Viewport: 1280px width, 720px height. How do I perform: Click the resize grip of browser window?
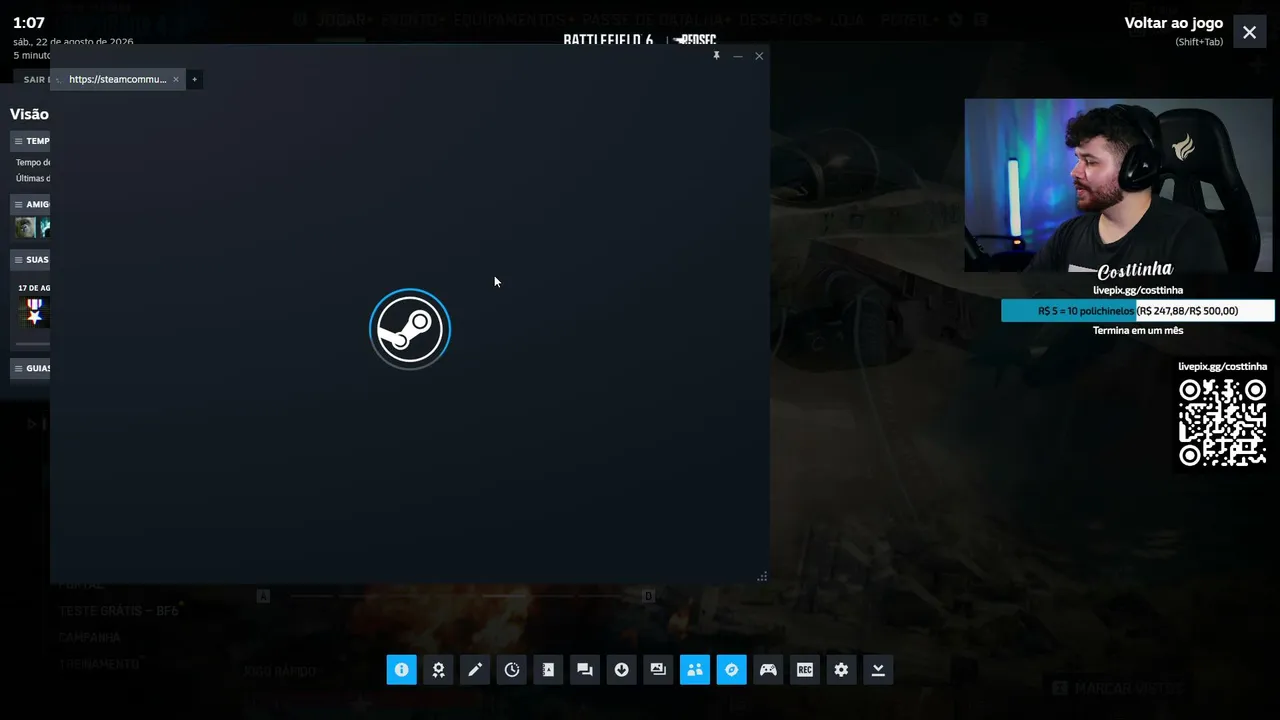(762, 576)
